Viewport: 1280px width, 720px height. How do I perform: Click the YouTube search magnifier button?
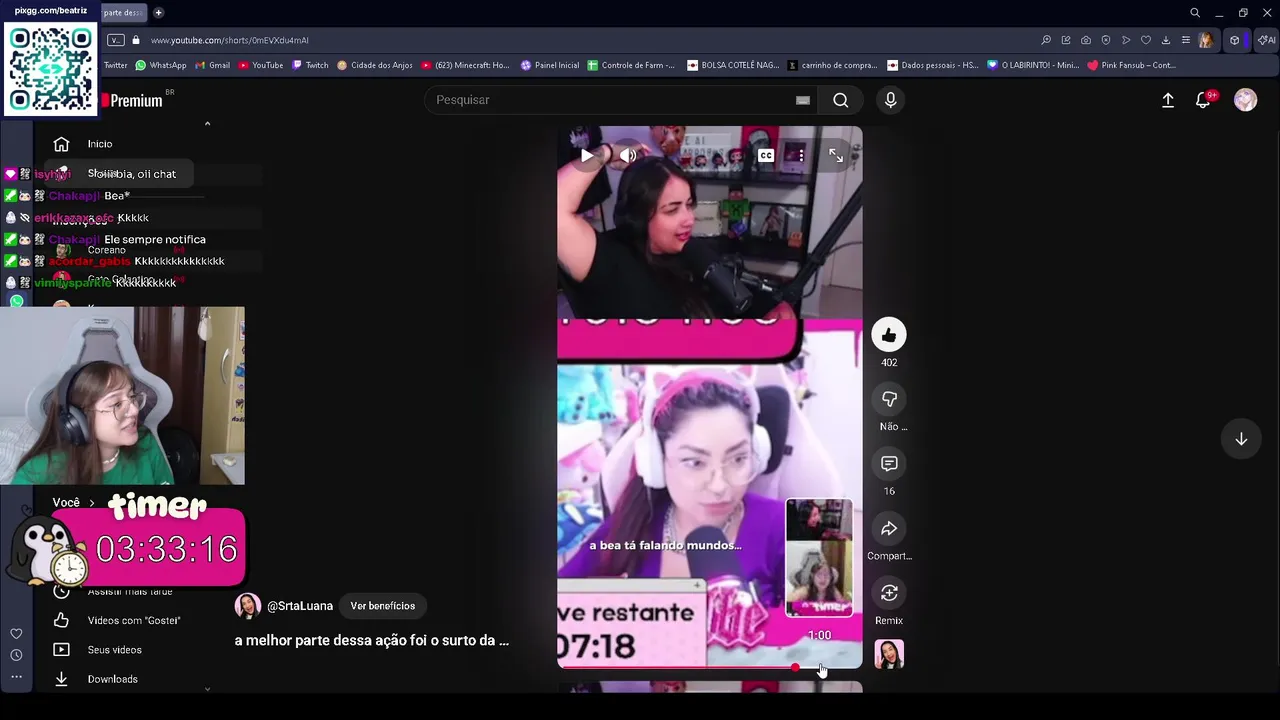(840, 100)
